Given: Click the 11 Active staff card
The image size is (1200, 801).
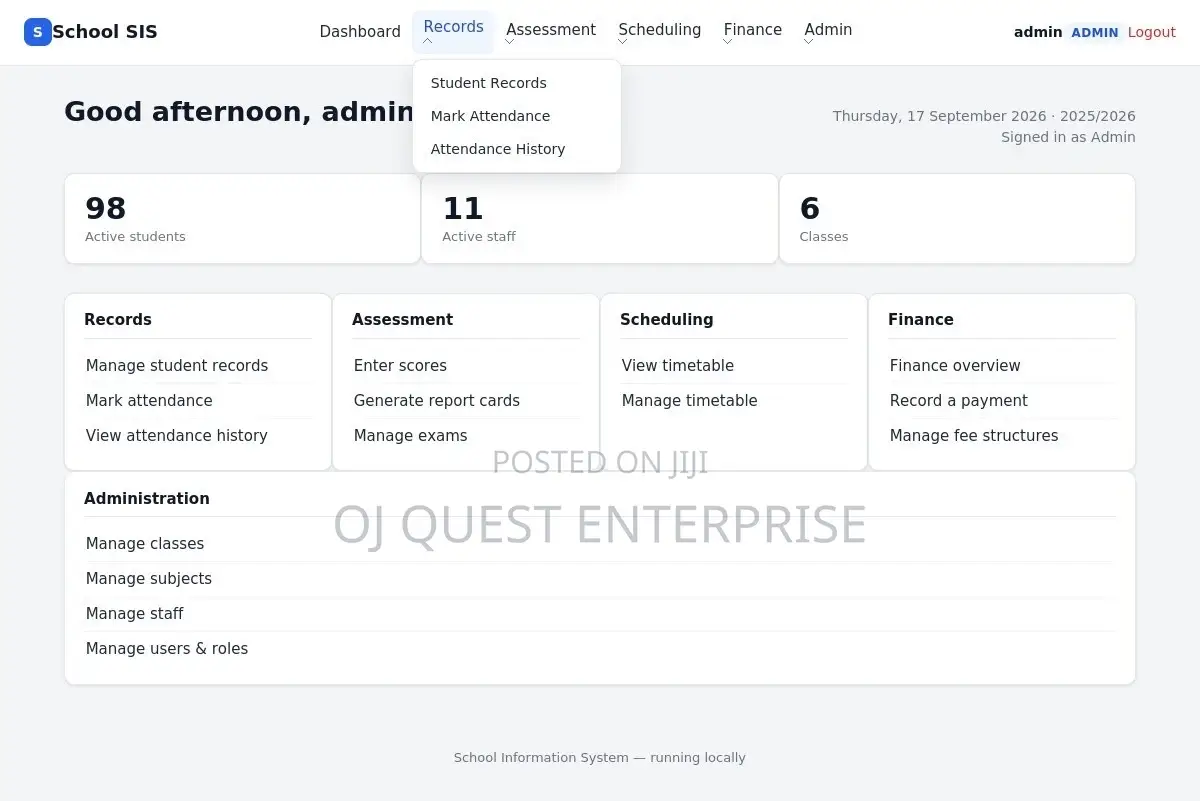Looking at the screenshot, I should 600,219.
